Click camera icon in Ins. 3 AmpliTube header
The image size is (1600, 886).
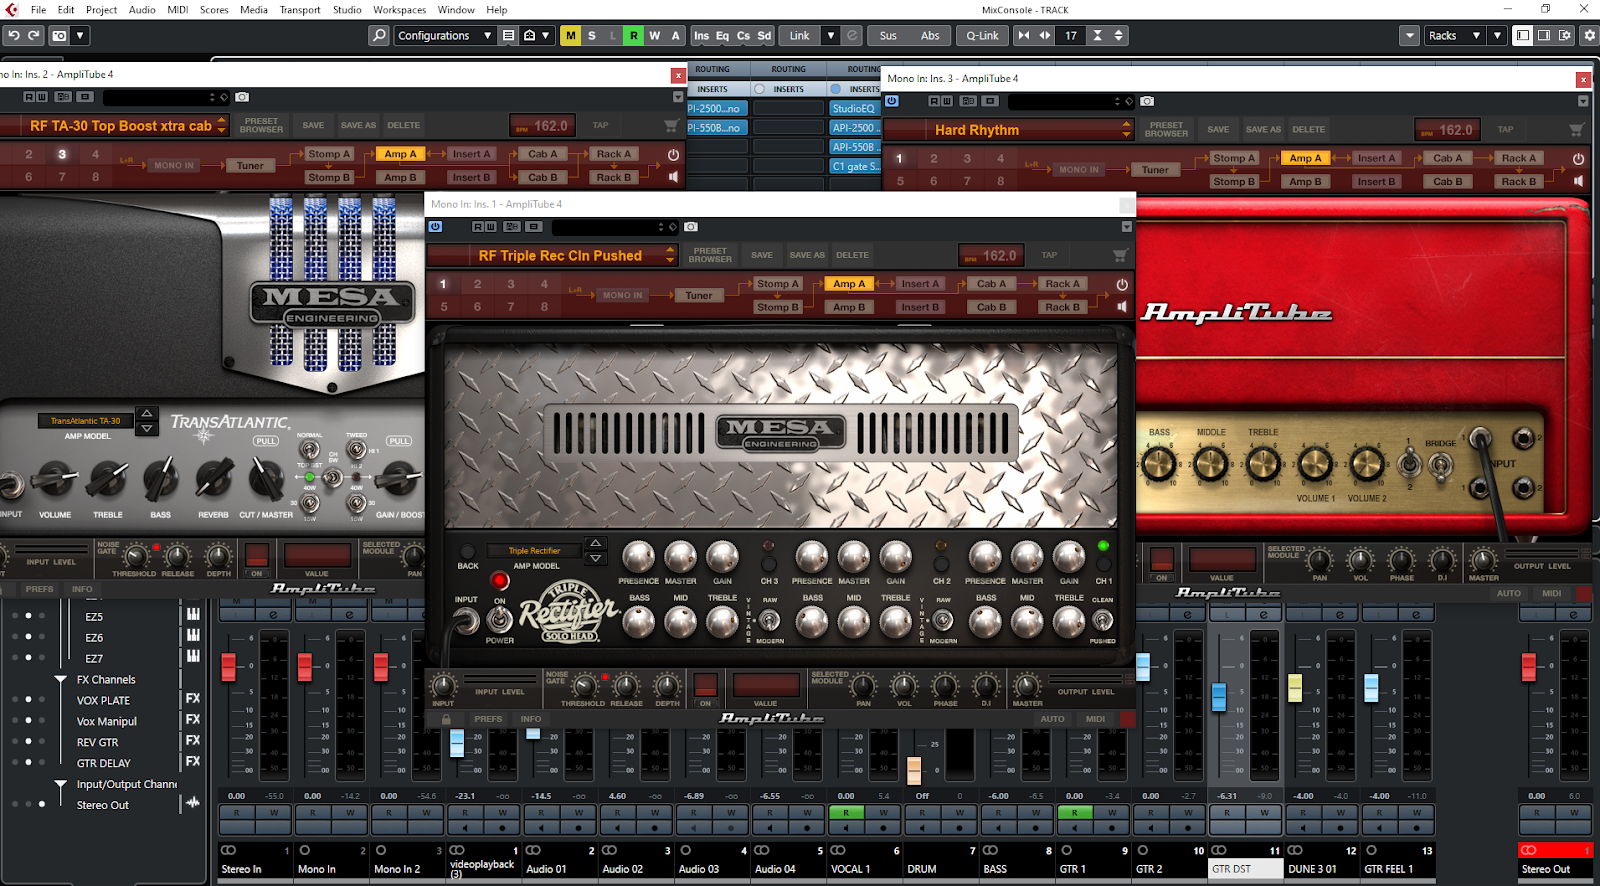(1147, 101)
